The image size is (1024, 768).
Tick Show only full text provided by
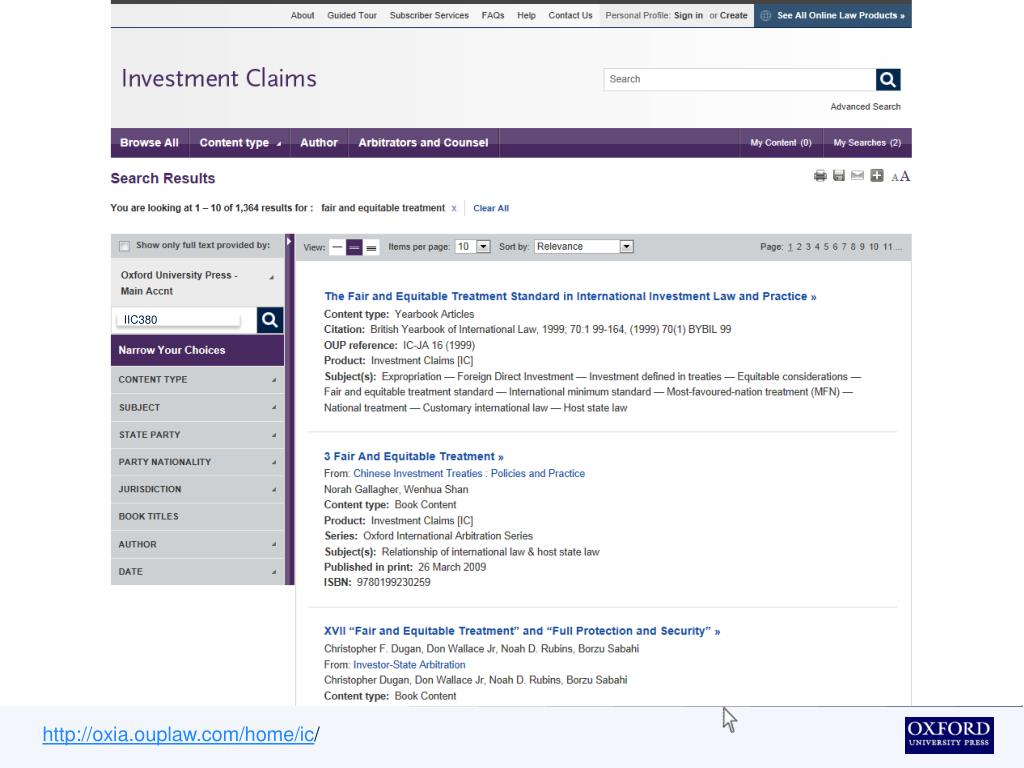[124, 246]
